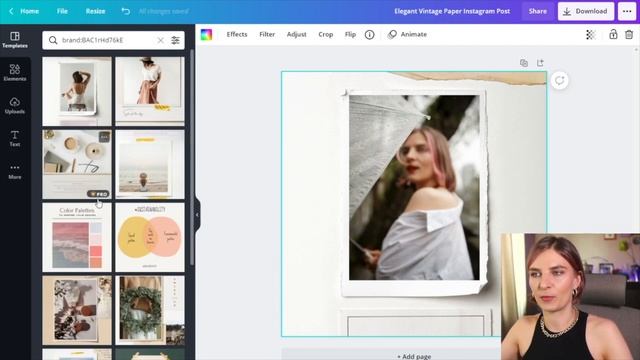
Task: Open the Filter options
Action: 267,34
